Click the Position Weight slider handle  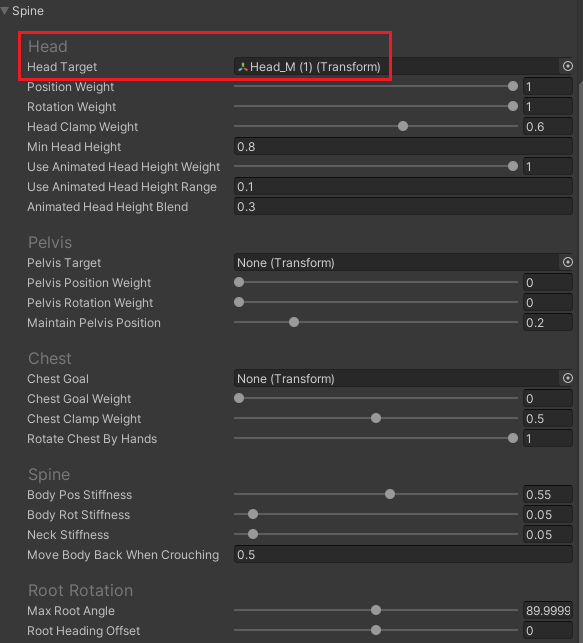(512, 86)
